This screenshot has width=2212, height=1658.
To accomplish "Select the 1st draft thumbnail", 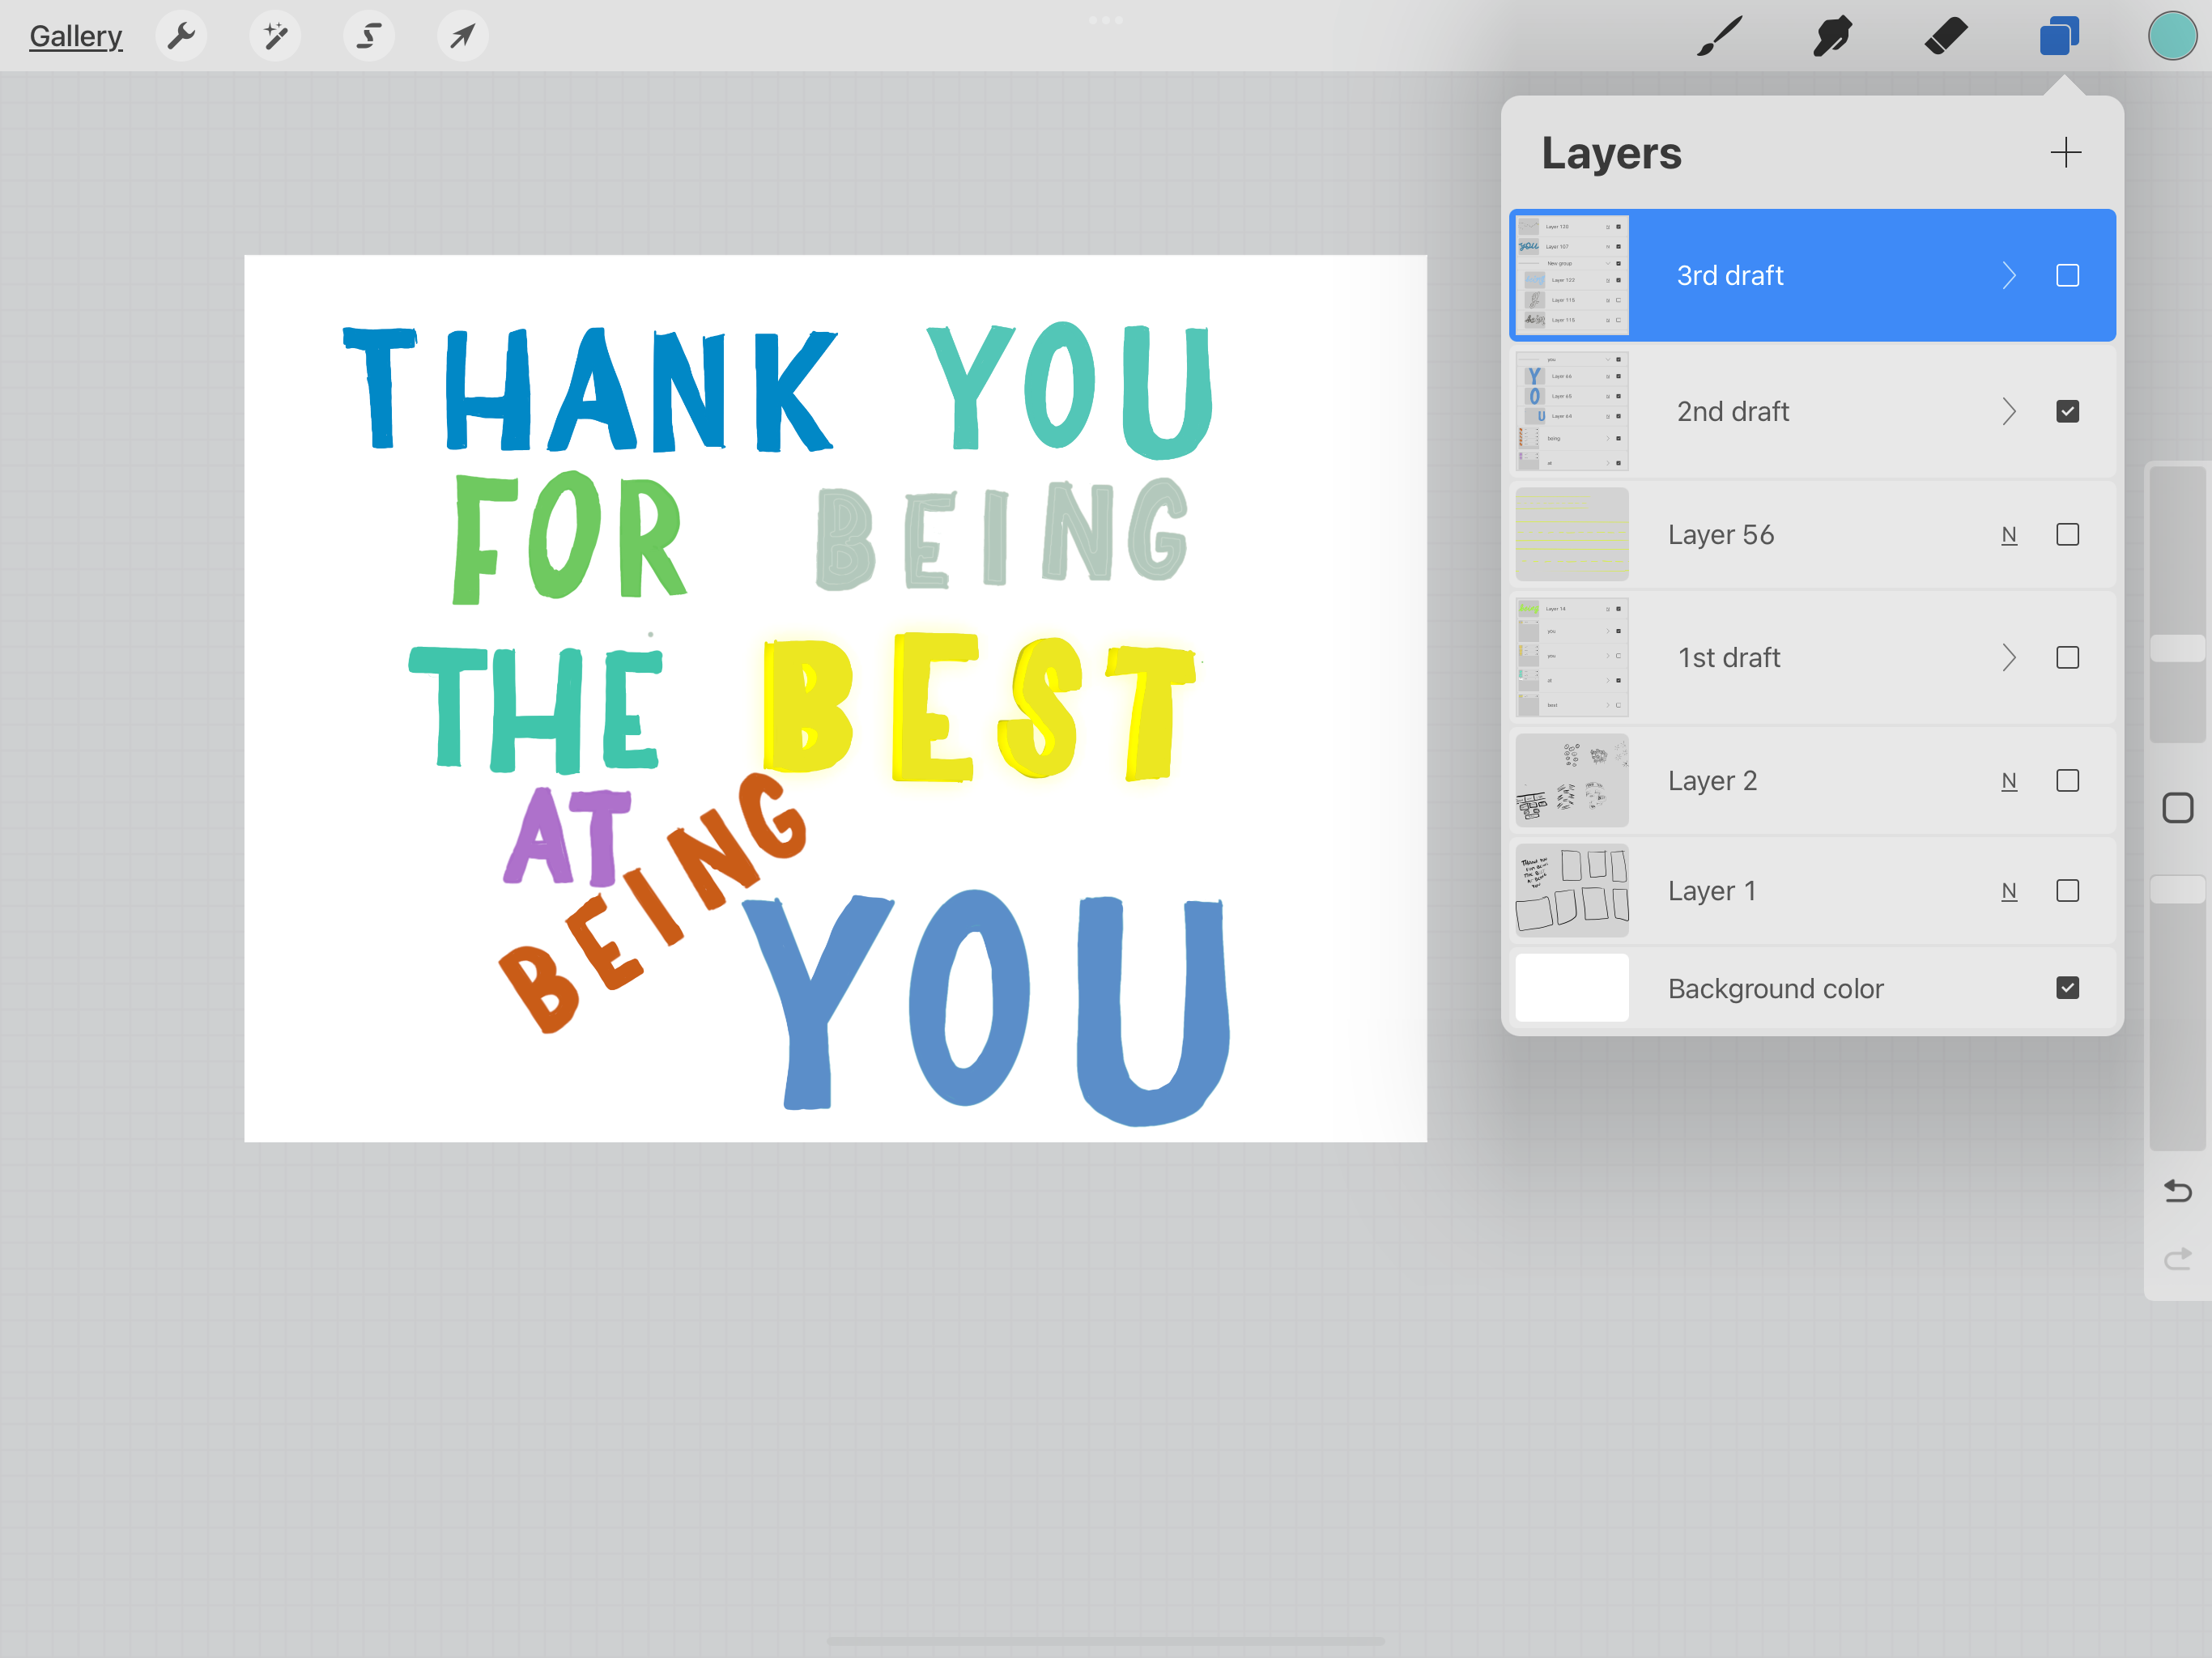I will click(1572, 657).
